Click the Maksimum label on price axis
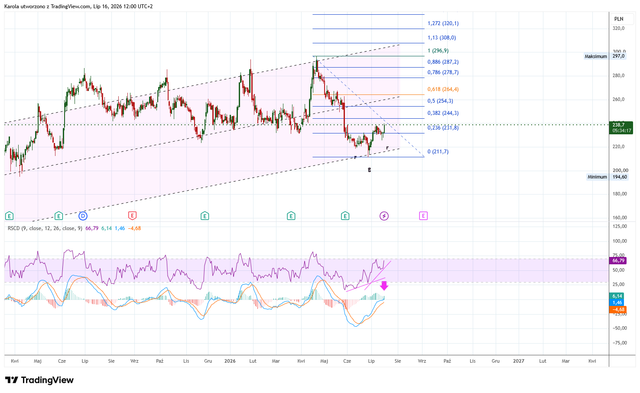Screen dimensions: 640x393 (x=596, y=56)
